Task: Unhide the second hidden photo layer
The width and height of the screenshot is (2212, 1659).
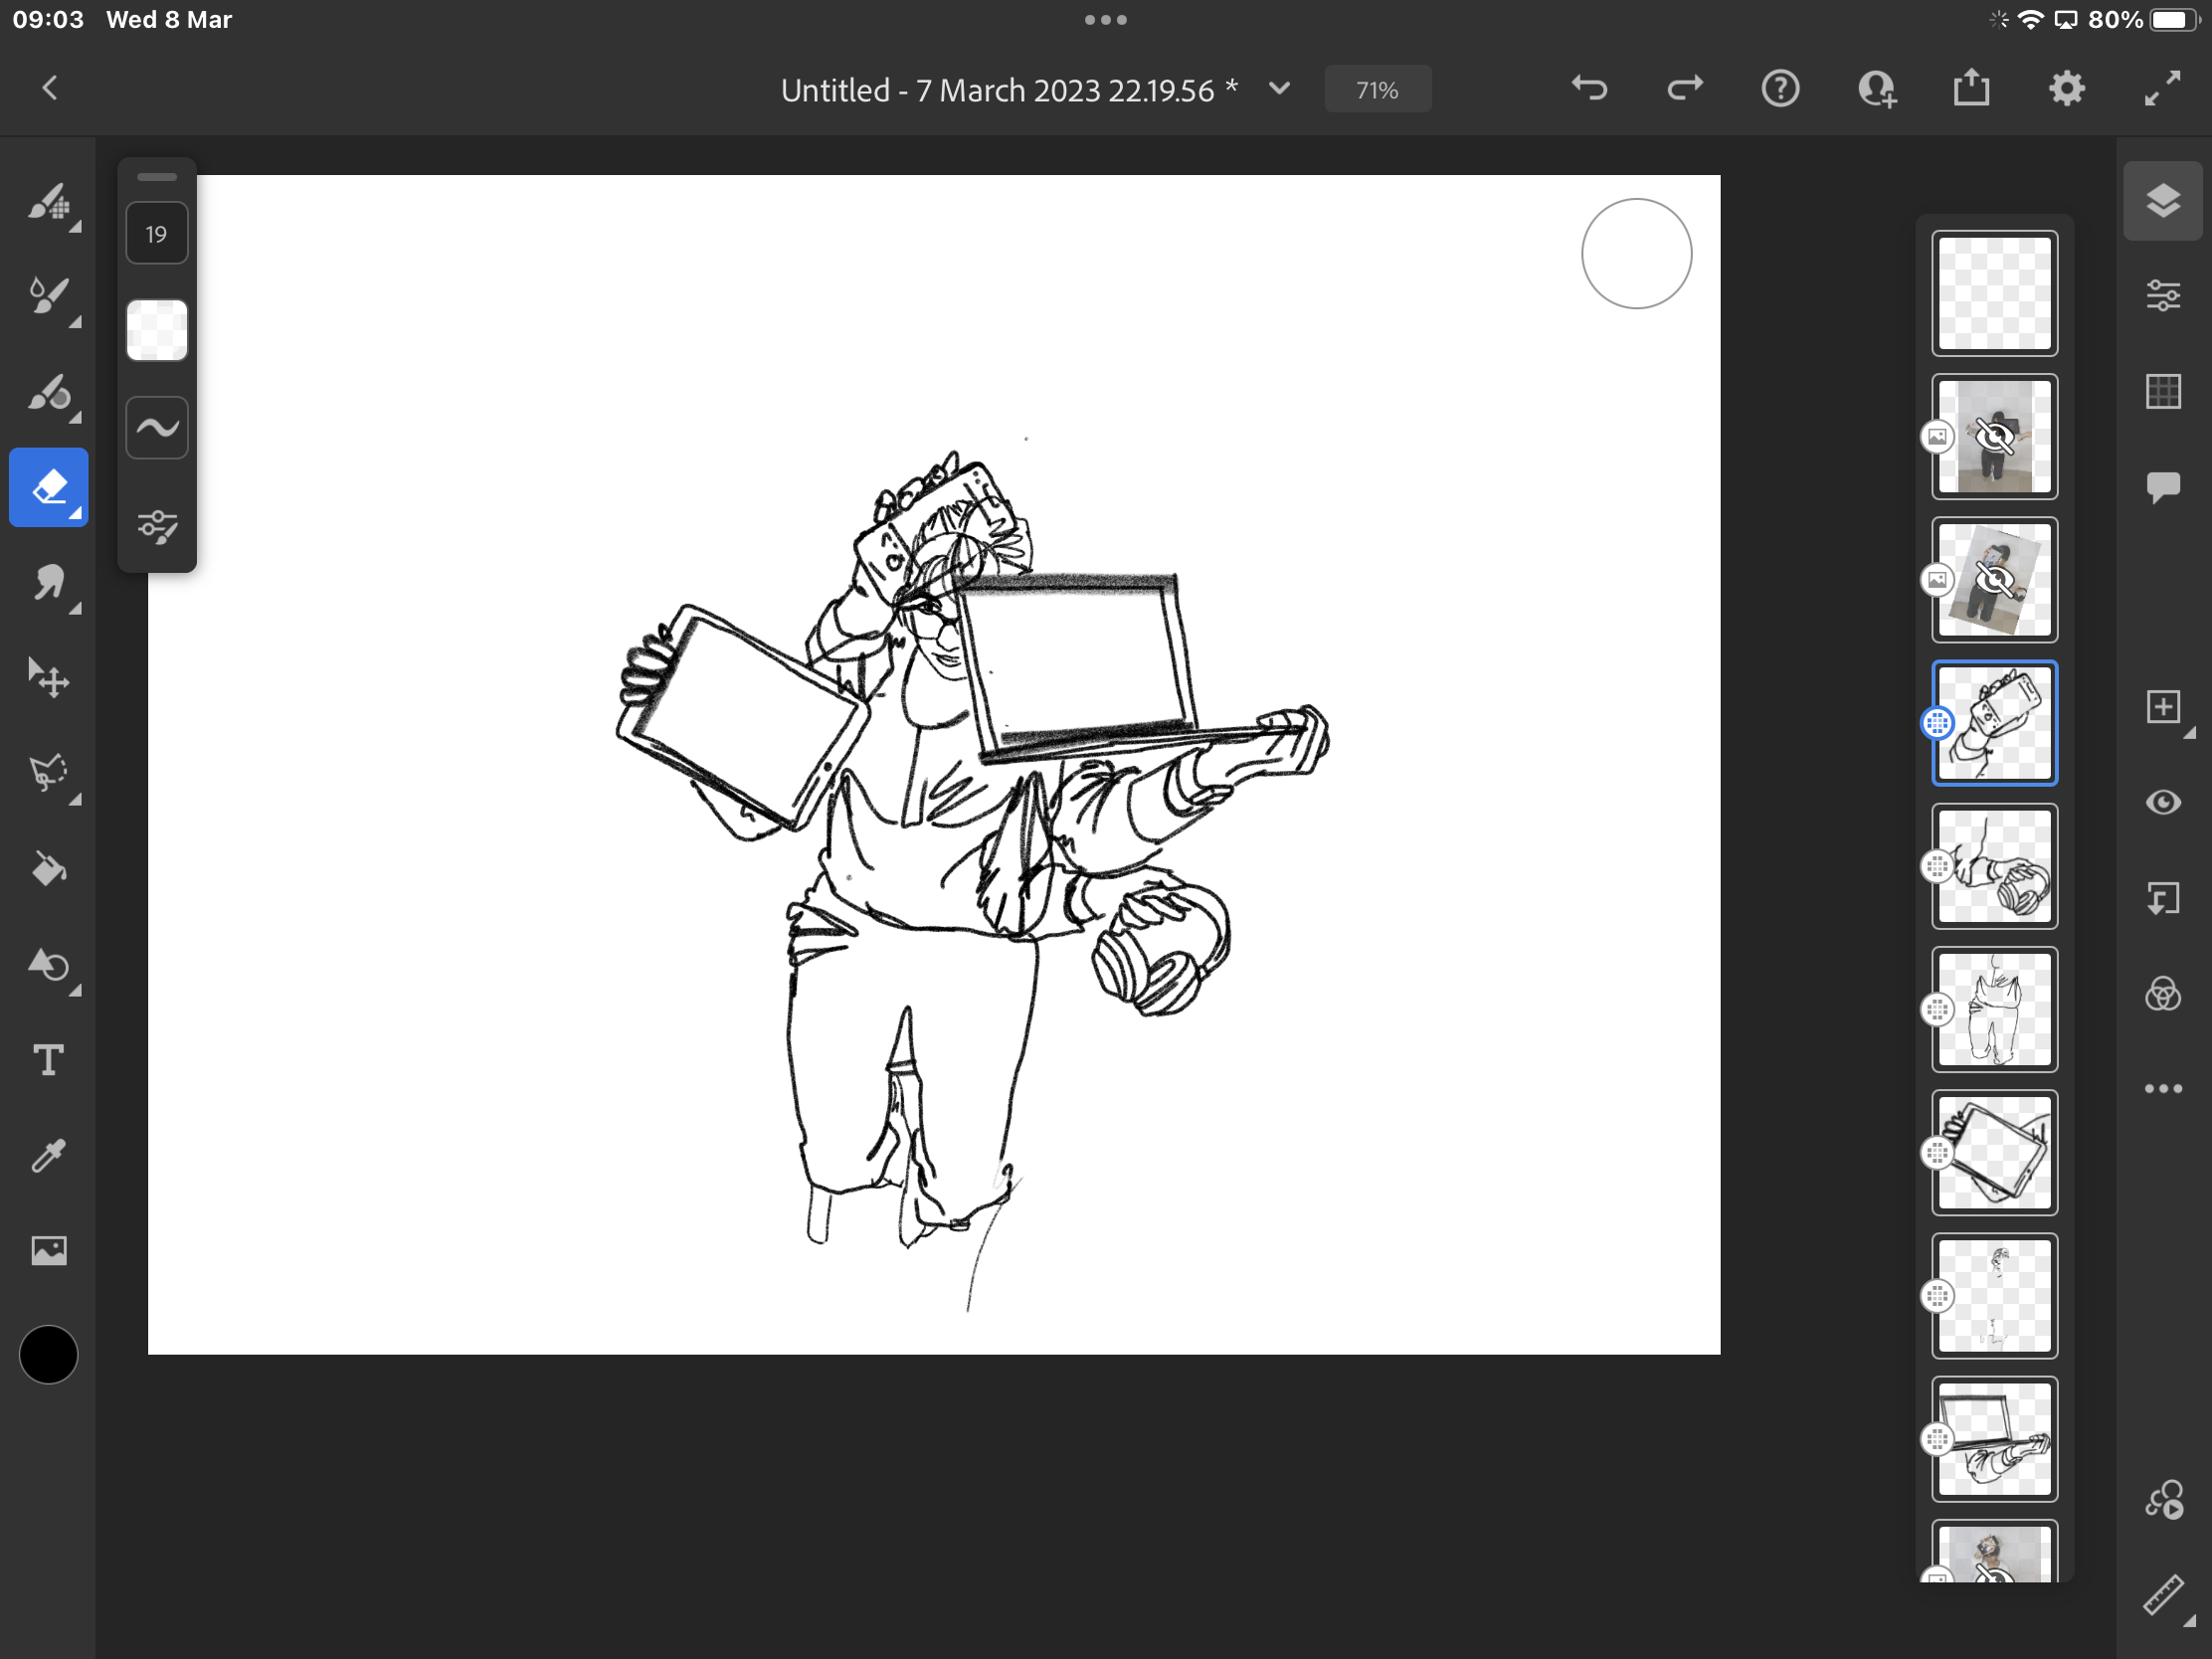Action: pyautogui.click(x=1994, y=580)
